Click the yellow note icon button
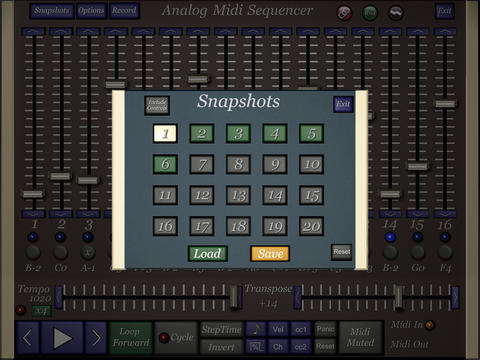 coord(256,329)
